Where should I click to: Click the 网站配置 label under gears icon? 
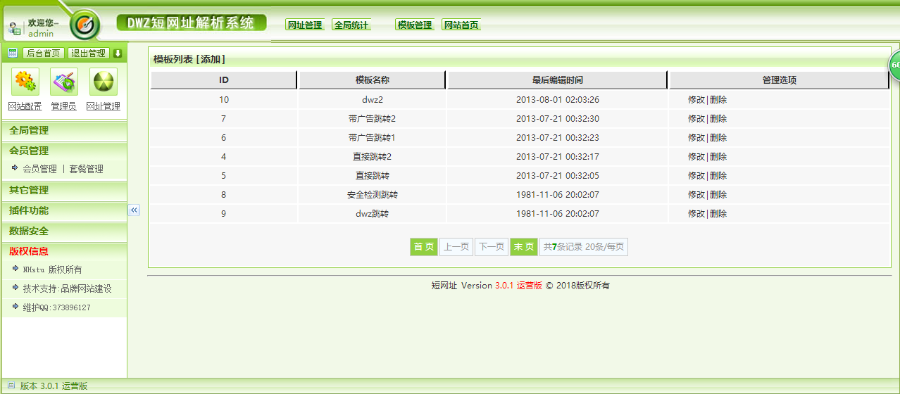click(x=25, y=106)
